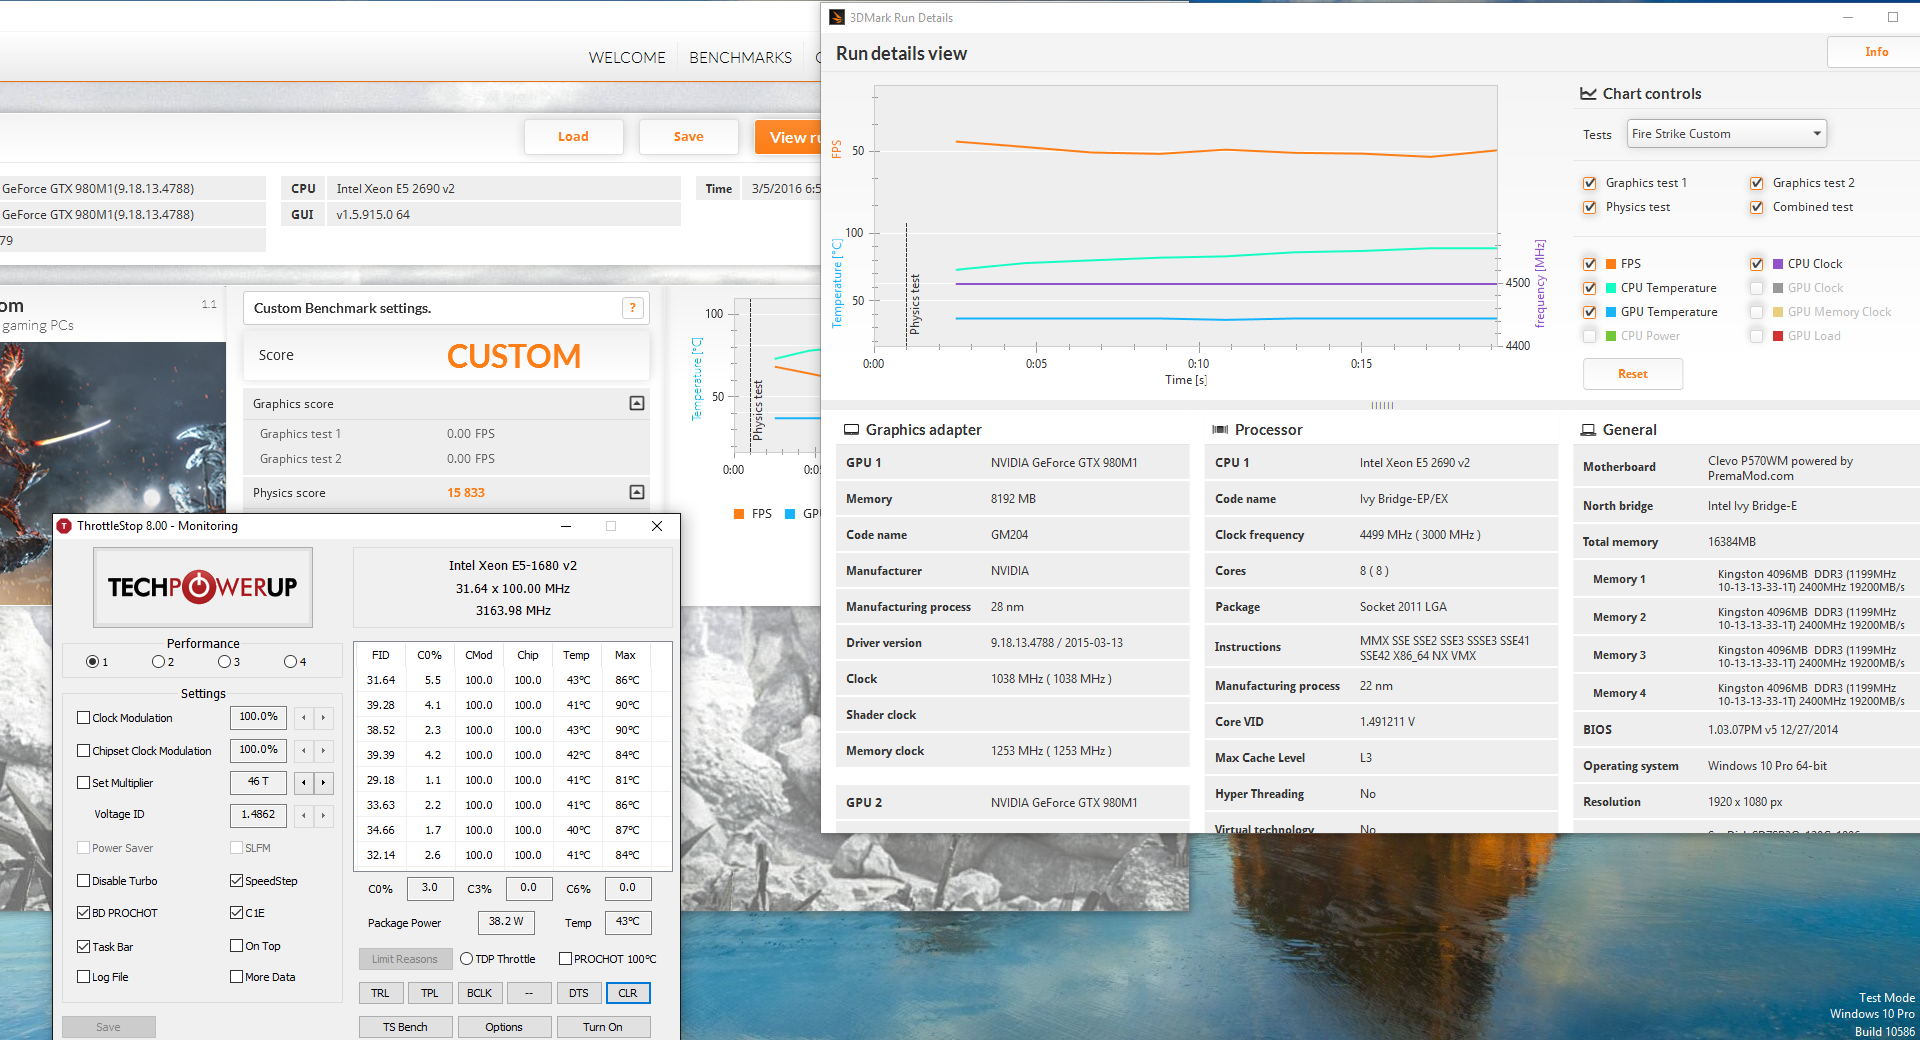Viewport: 1920px width, 1040px height.
Task: Click the Turn On button
Action: tap(603, 1027)
